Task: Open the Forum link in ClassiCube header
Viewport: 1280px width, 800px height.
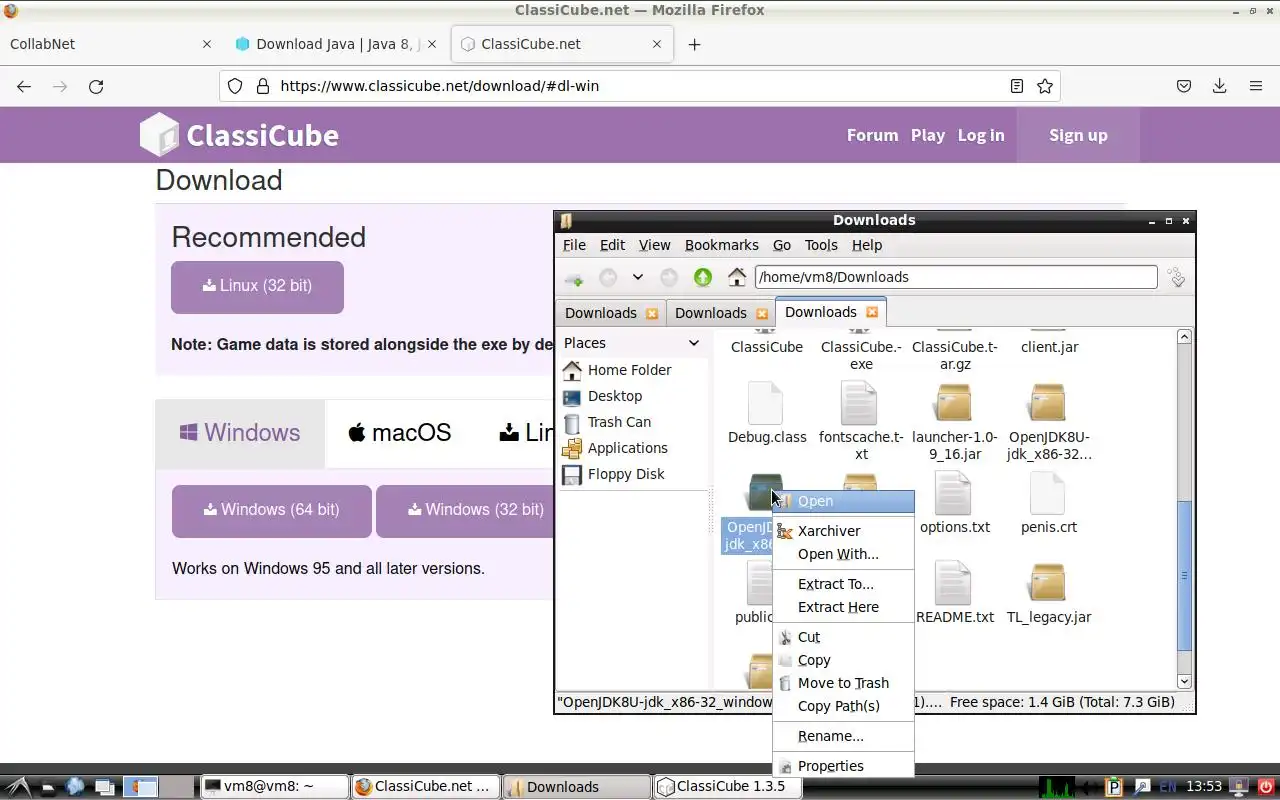Action: [872, 135]
